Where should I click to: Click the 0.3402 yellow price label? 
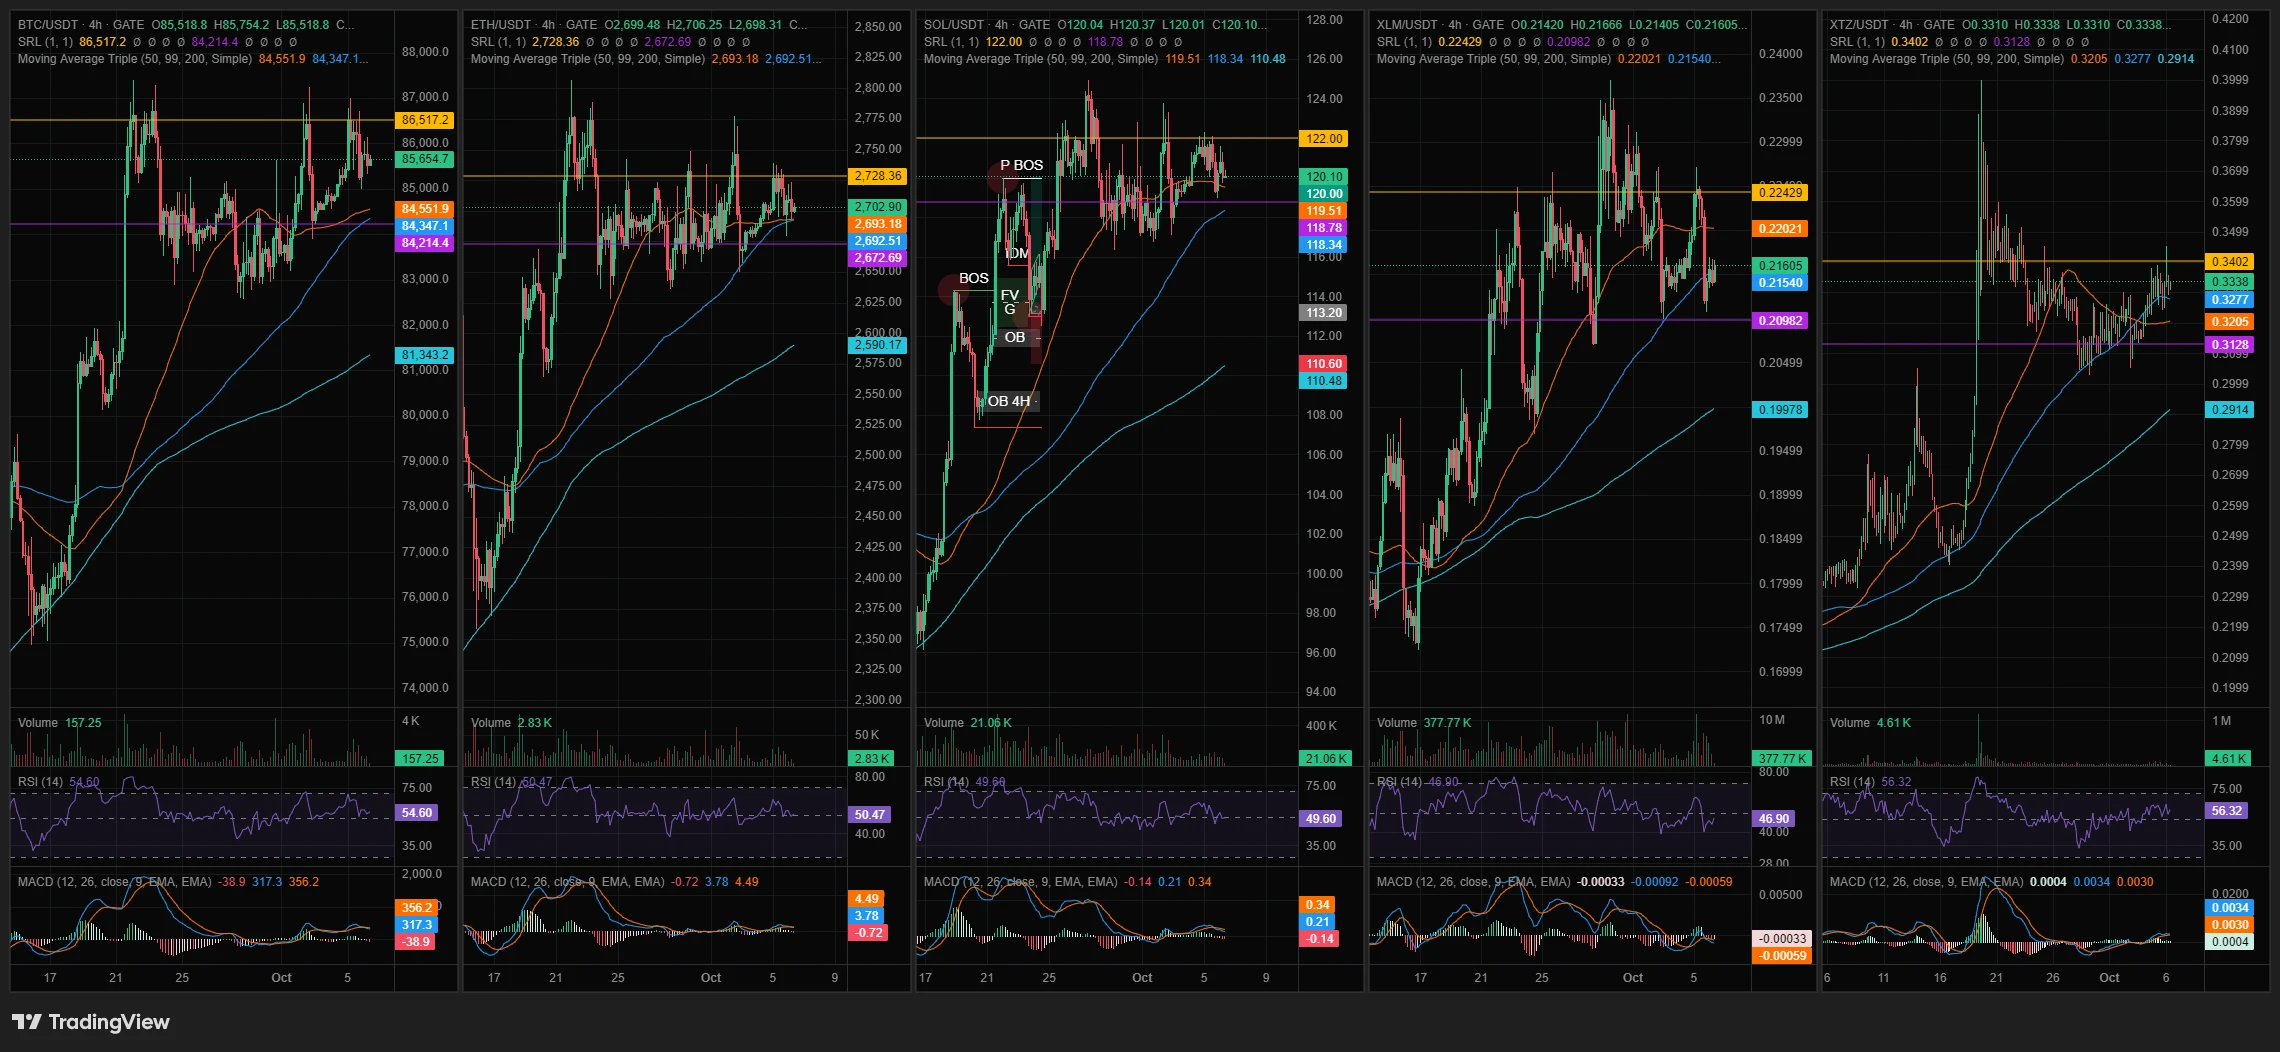tap(2230, 261)
